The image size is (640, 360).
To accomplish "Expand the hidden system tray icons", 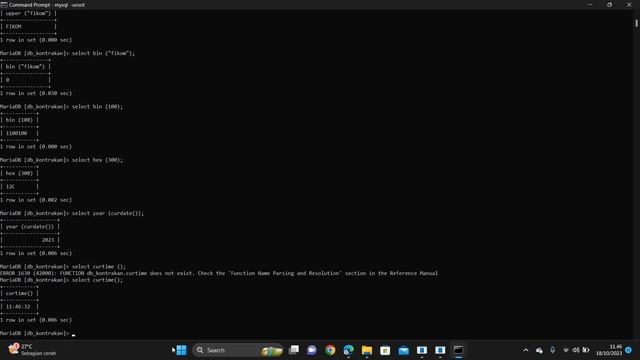I will coord(526,350).
